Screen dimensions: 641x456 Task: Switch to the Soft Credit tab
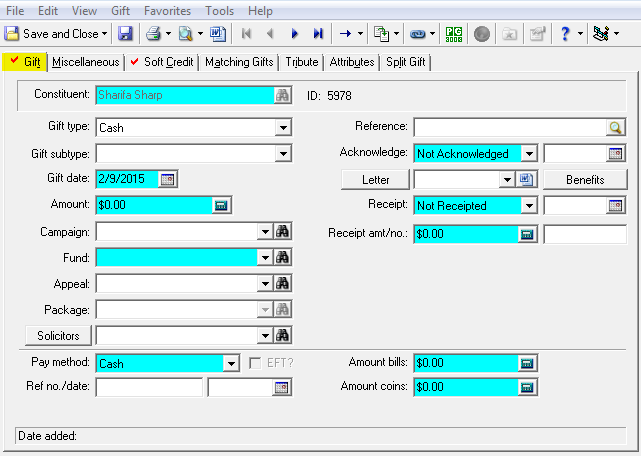pyautogui.click(x=162, y=62)
